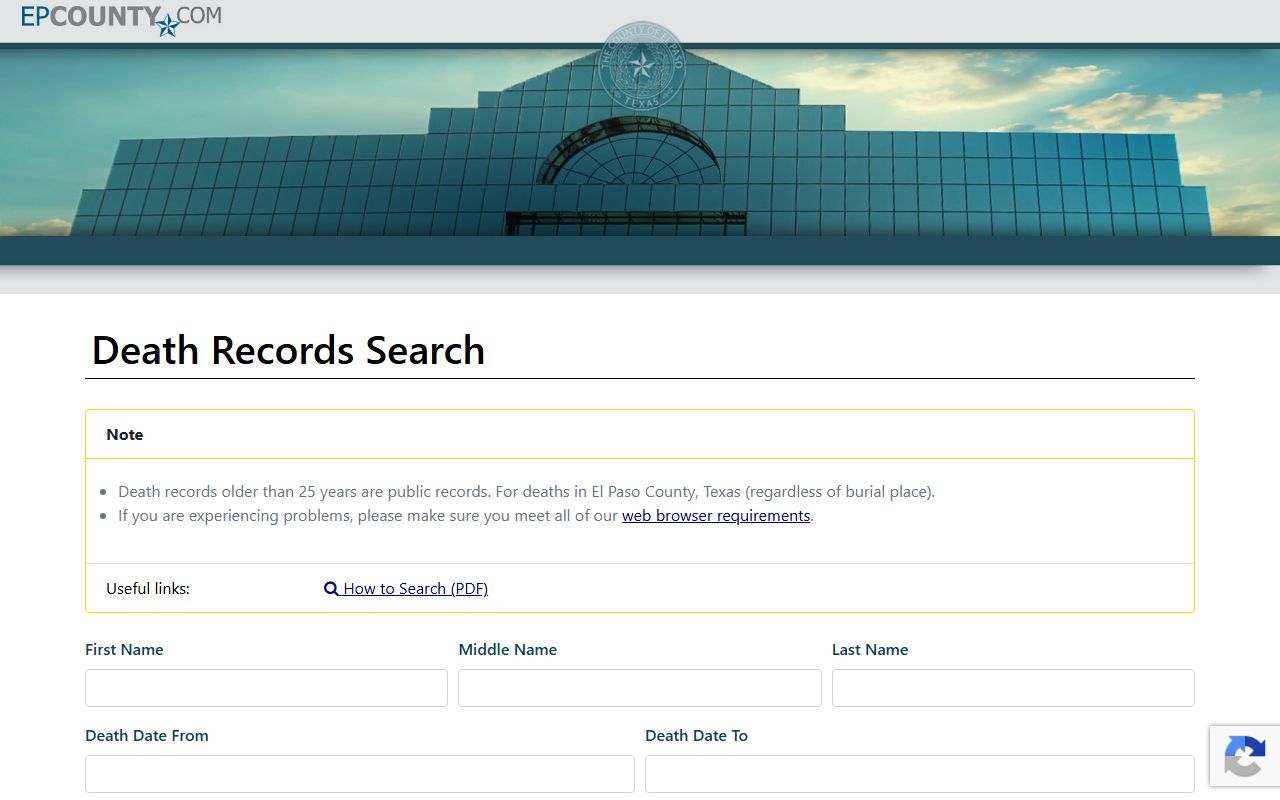Image resolution: width=1280 pixels, height=800 pixels.
Task: Click the Death Date To field
Action: point(920,774)
